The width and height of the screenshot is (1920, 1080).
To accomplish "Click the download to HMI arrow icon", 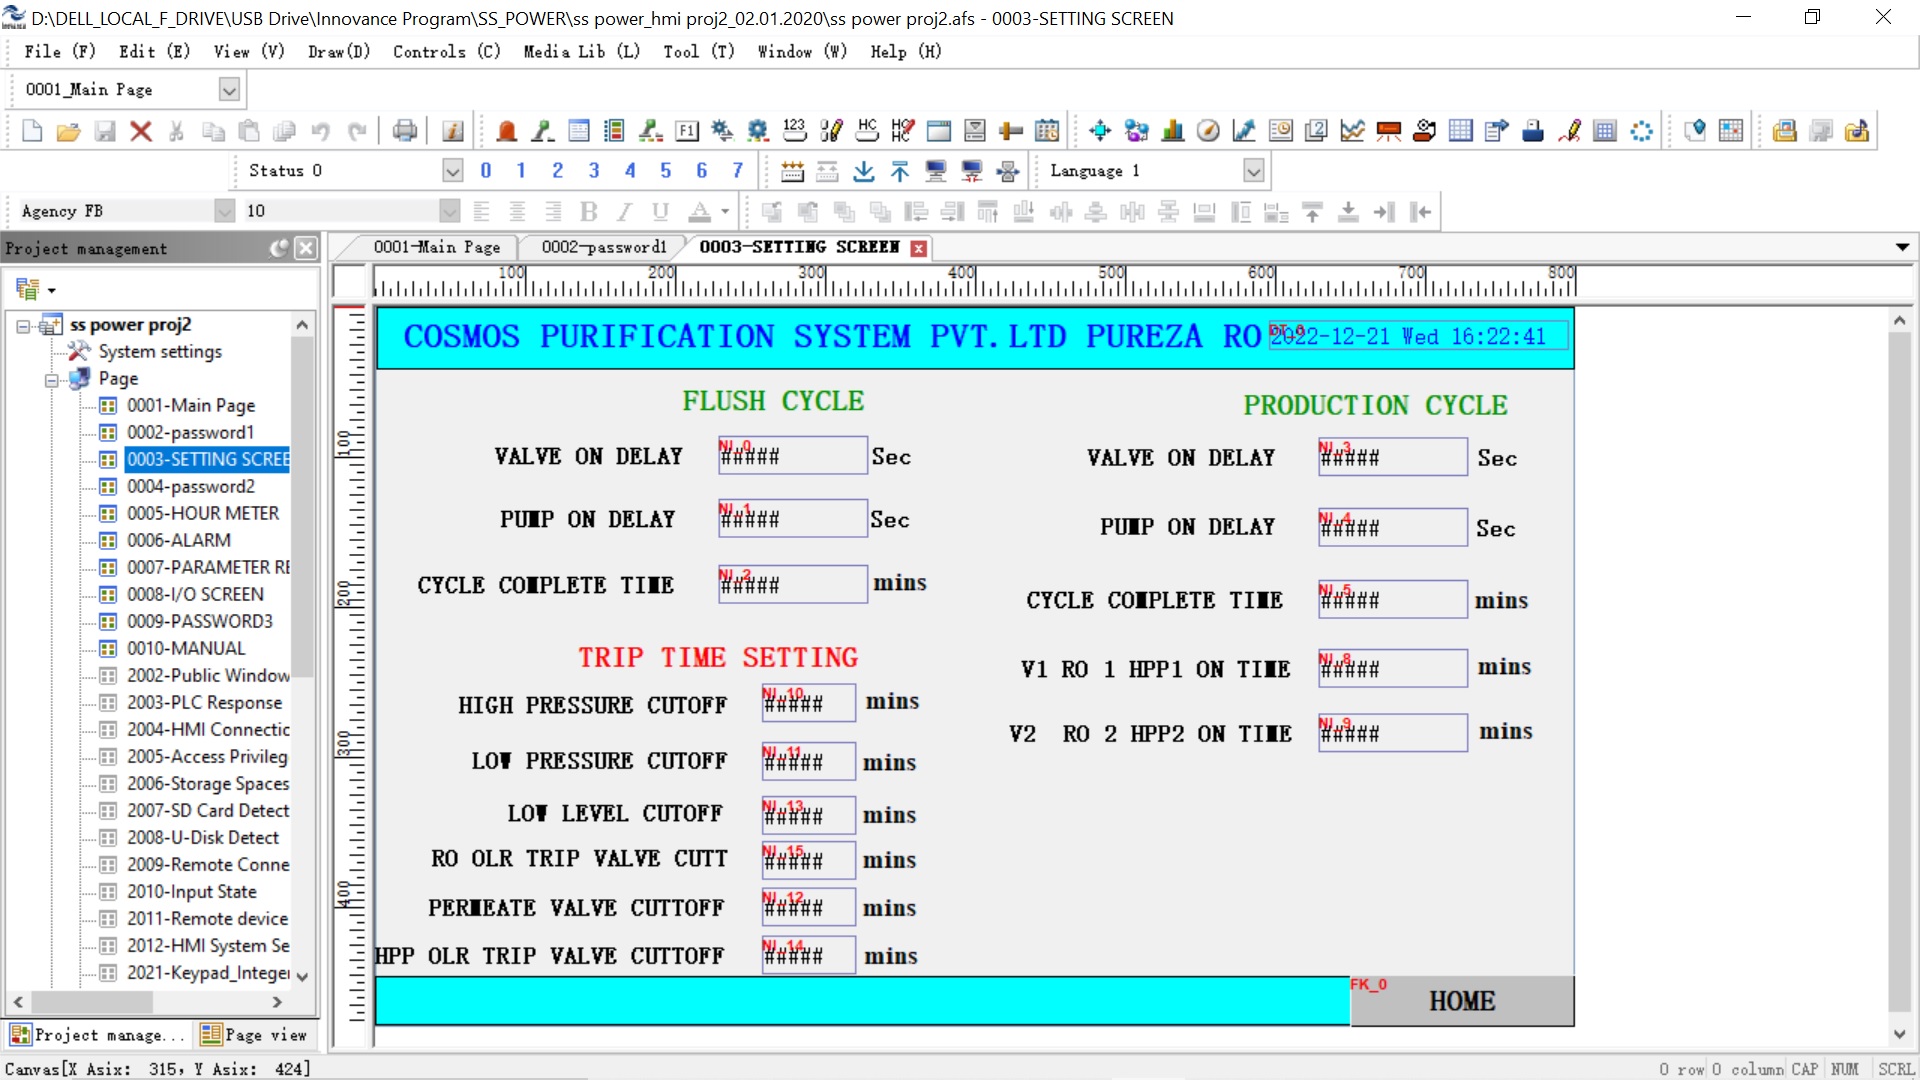I will [x=864, y=171].
